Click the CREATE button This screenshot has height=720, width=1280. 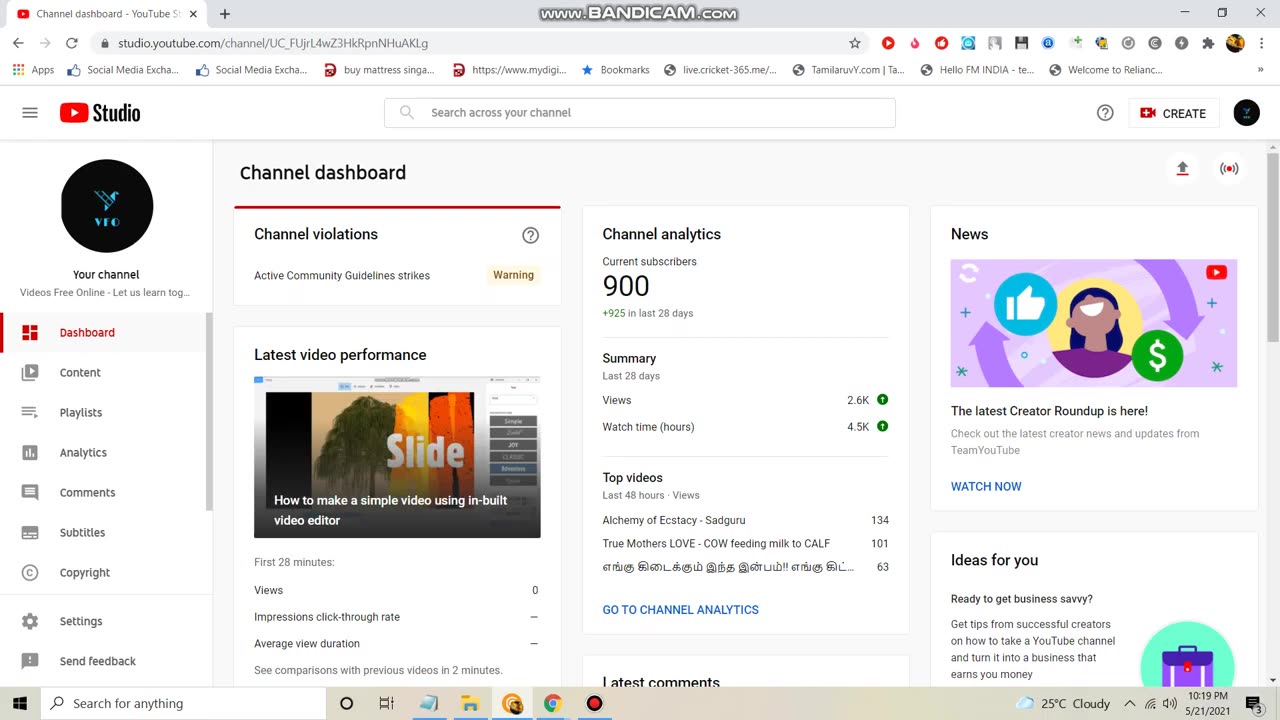click(1174, 113)
